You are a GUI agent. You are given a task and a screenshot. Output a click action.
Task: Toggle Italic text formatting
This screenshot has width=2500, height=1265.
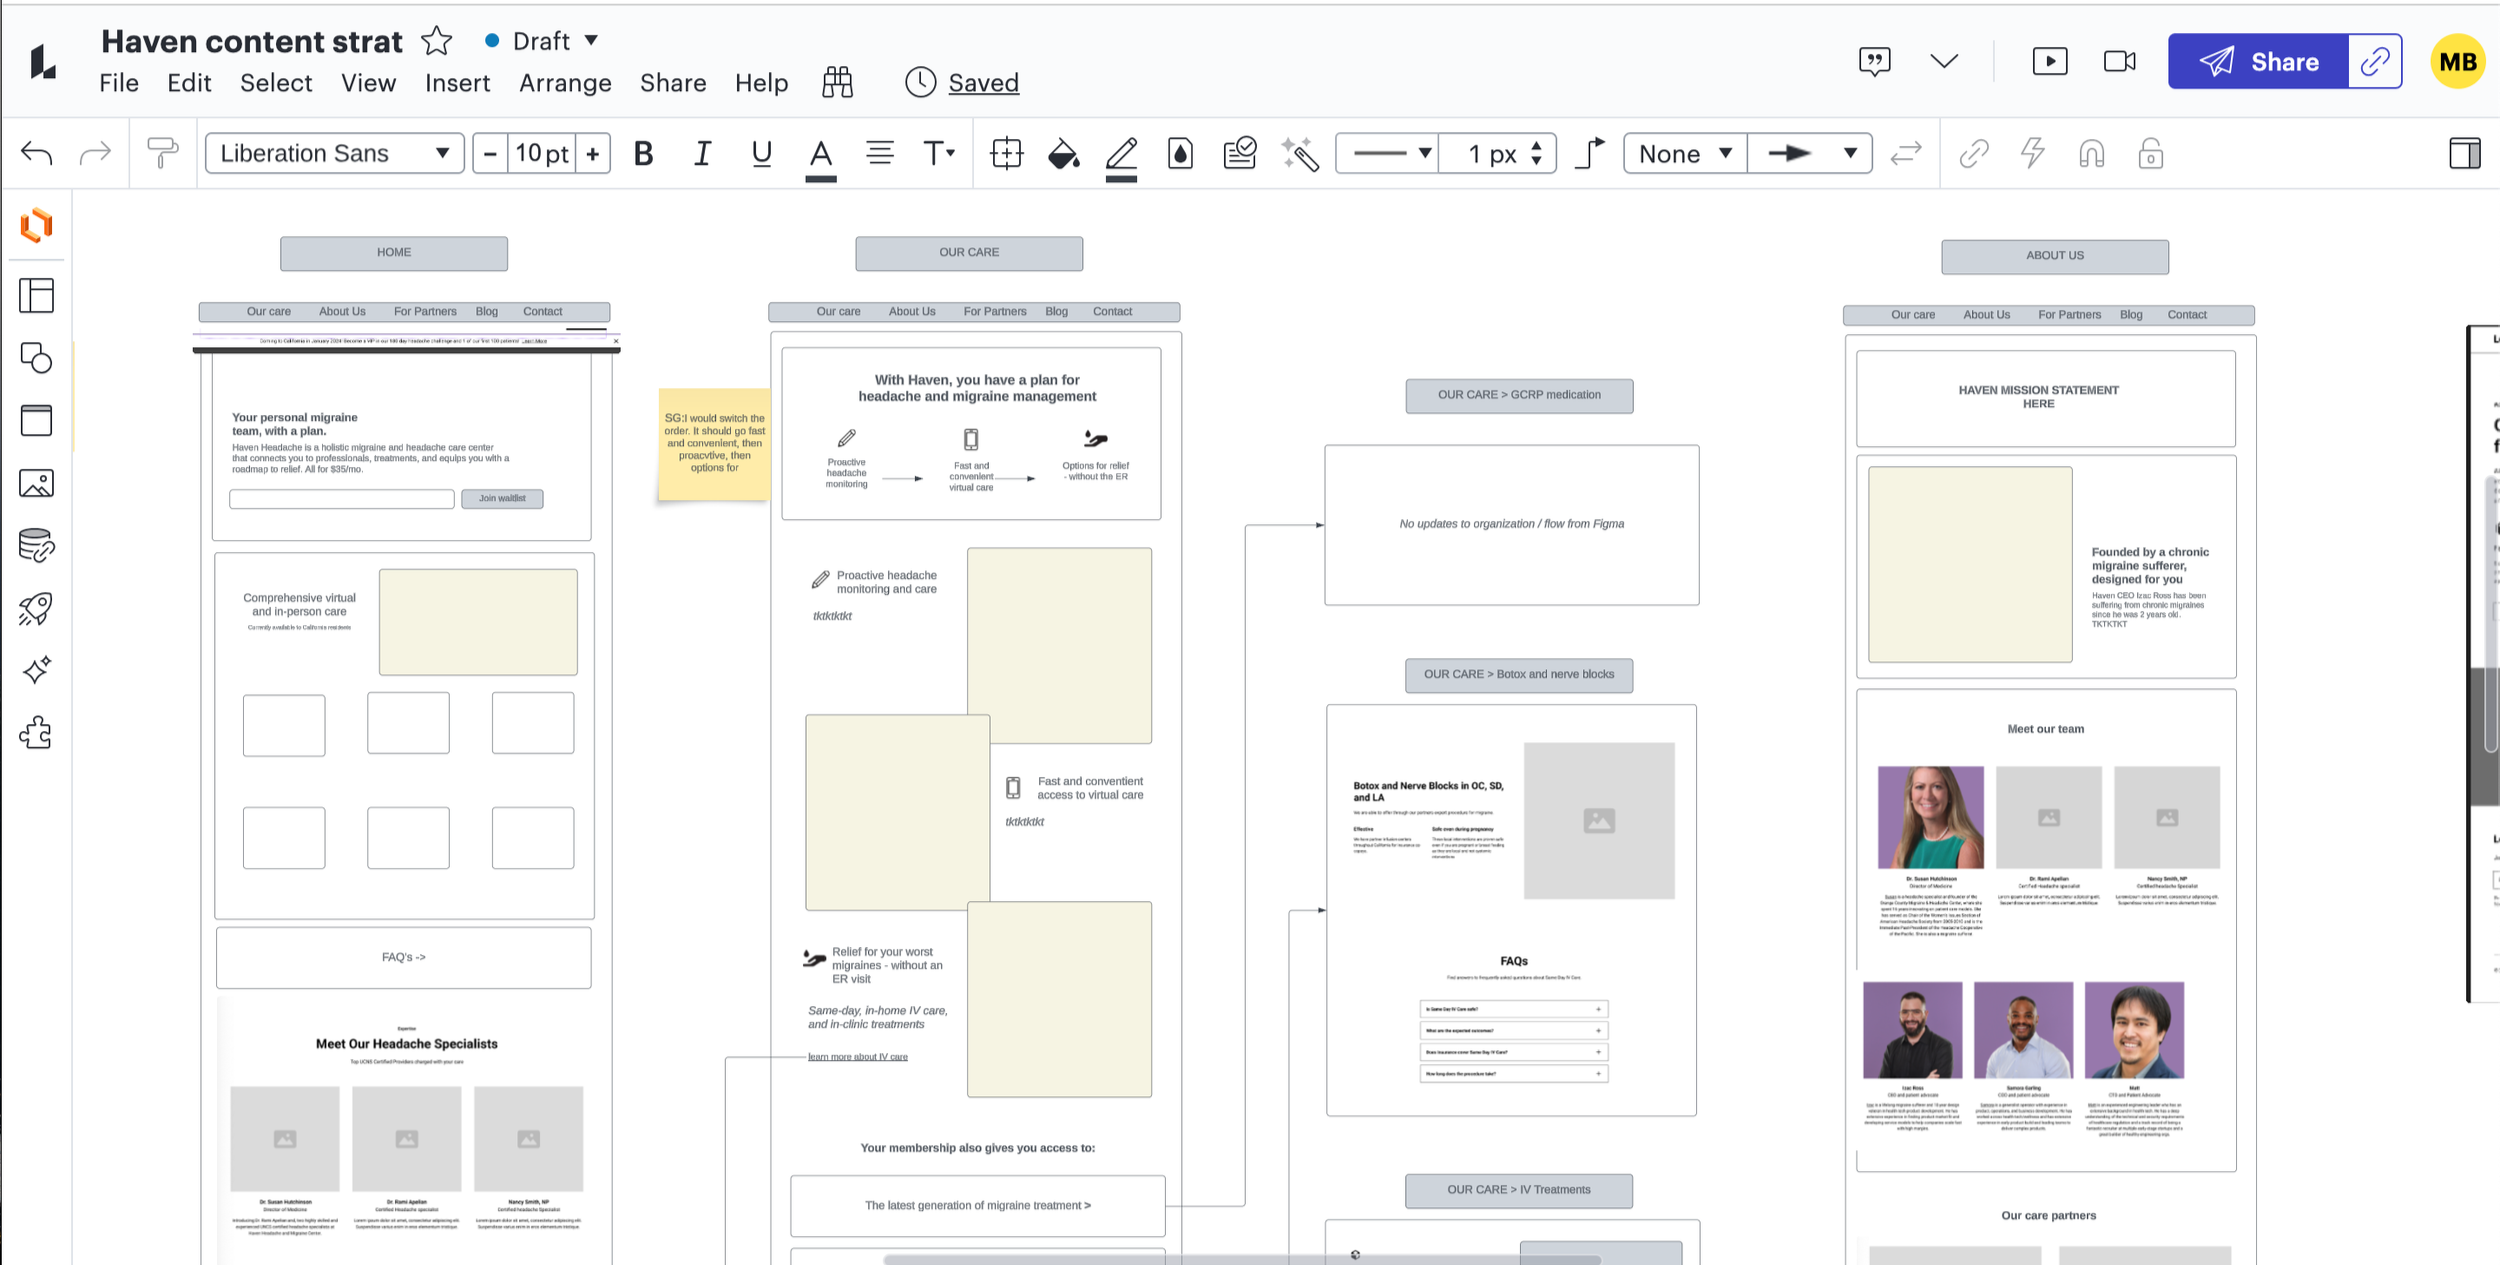click(702, 153)
